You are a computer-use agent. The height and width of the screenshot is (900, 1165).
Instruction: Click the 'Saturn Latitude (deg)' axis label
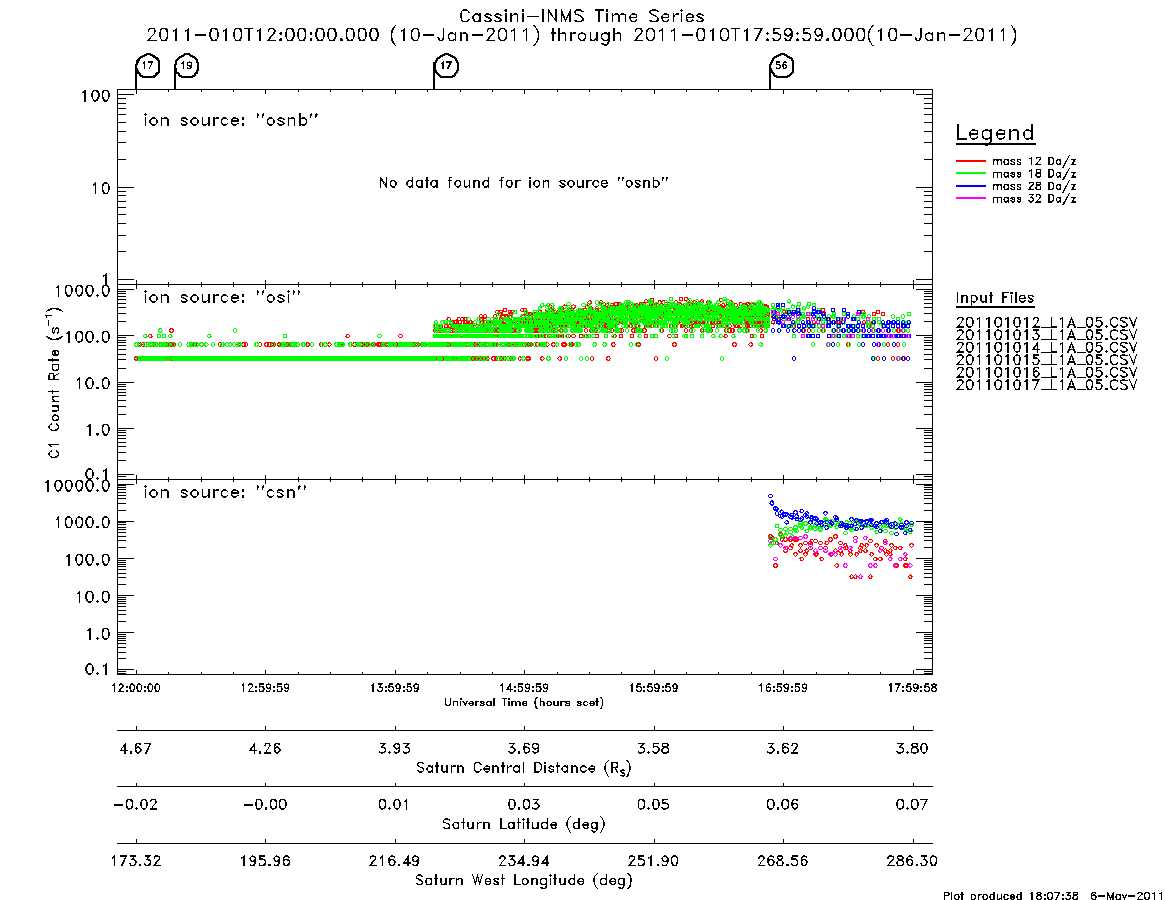click(524, 824)
